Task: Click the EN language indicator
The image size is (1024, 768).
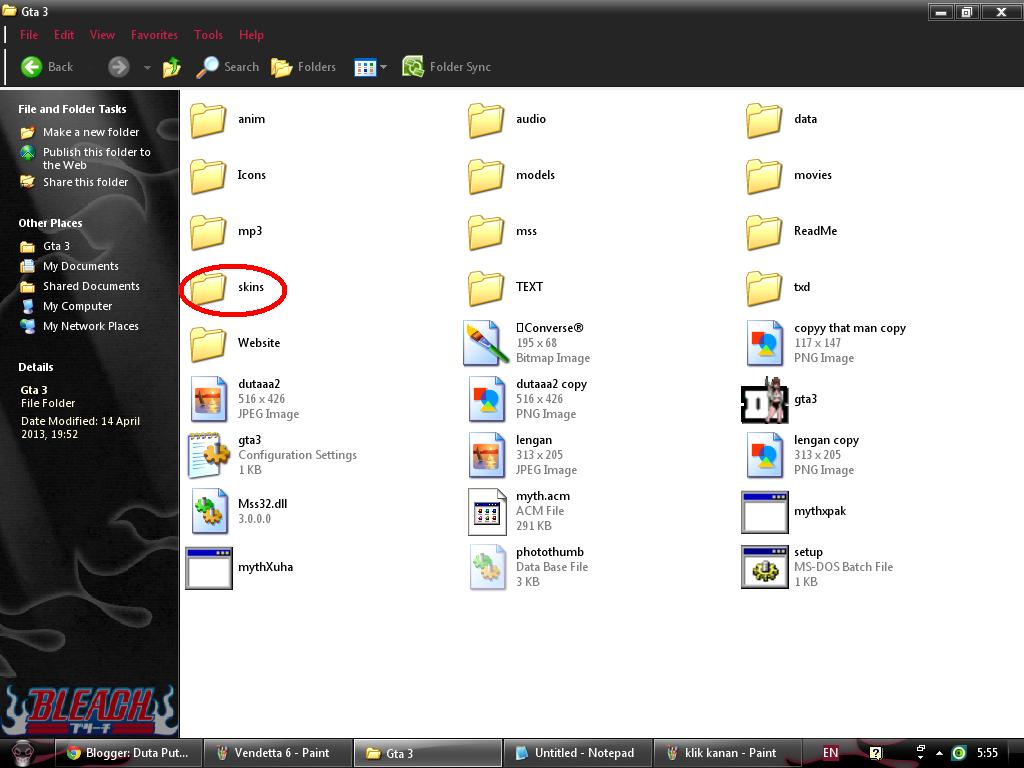Action: tap(830, 753)
